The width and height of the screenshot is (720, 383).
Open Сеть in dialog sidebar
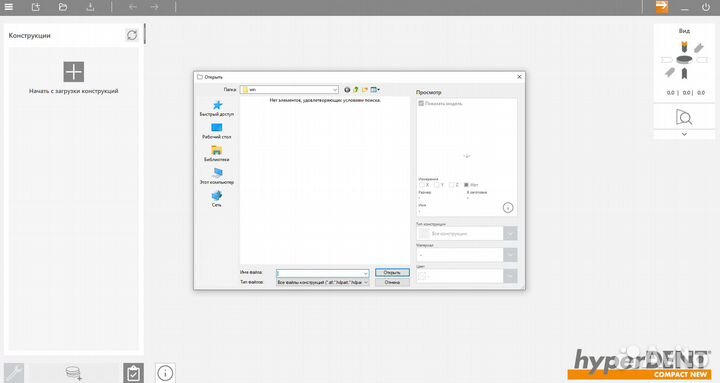pyautogui.click(x=217, y=199)
